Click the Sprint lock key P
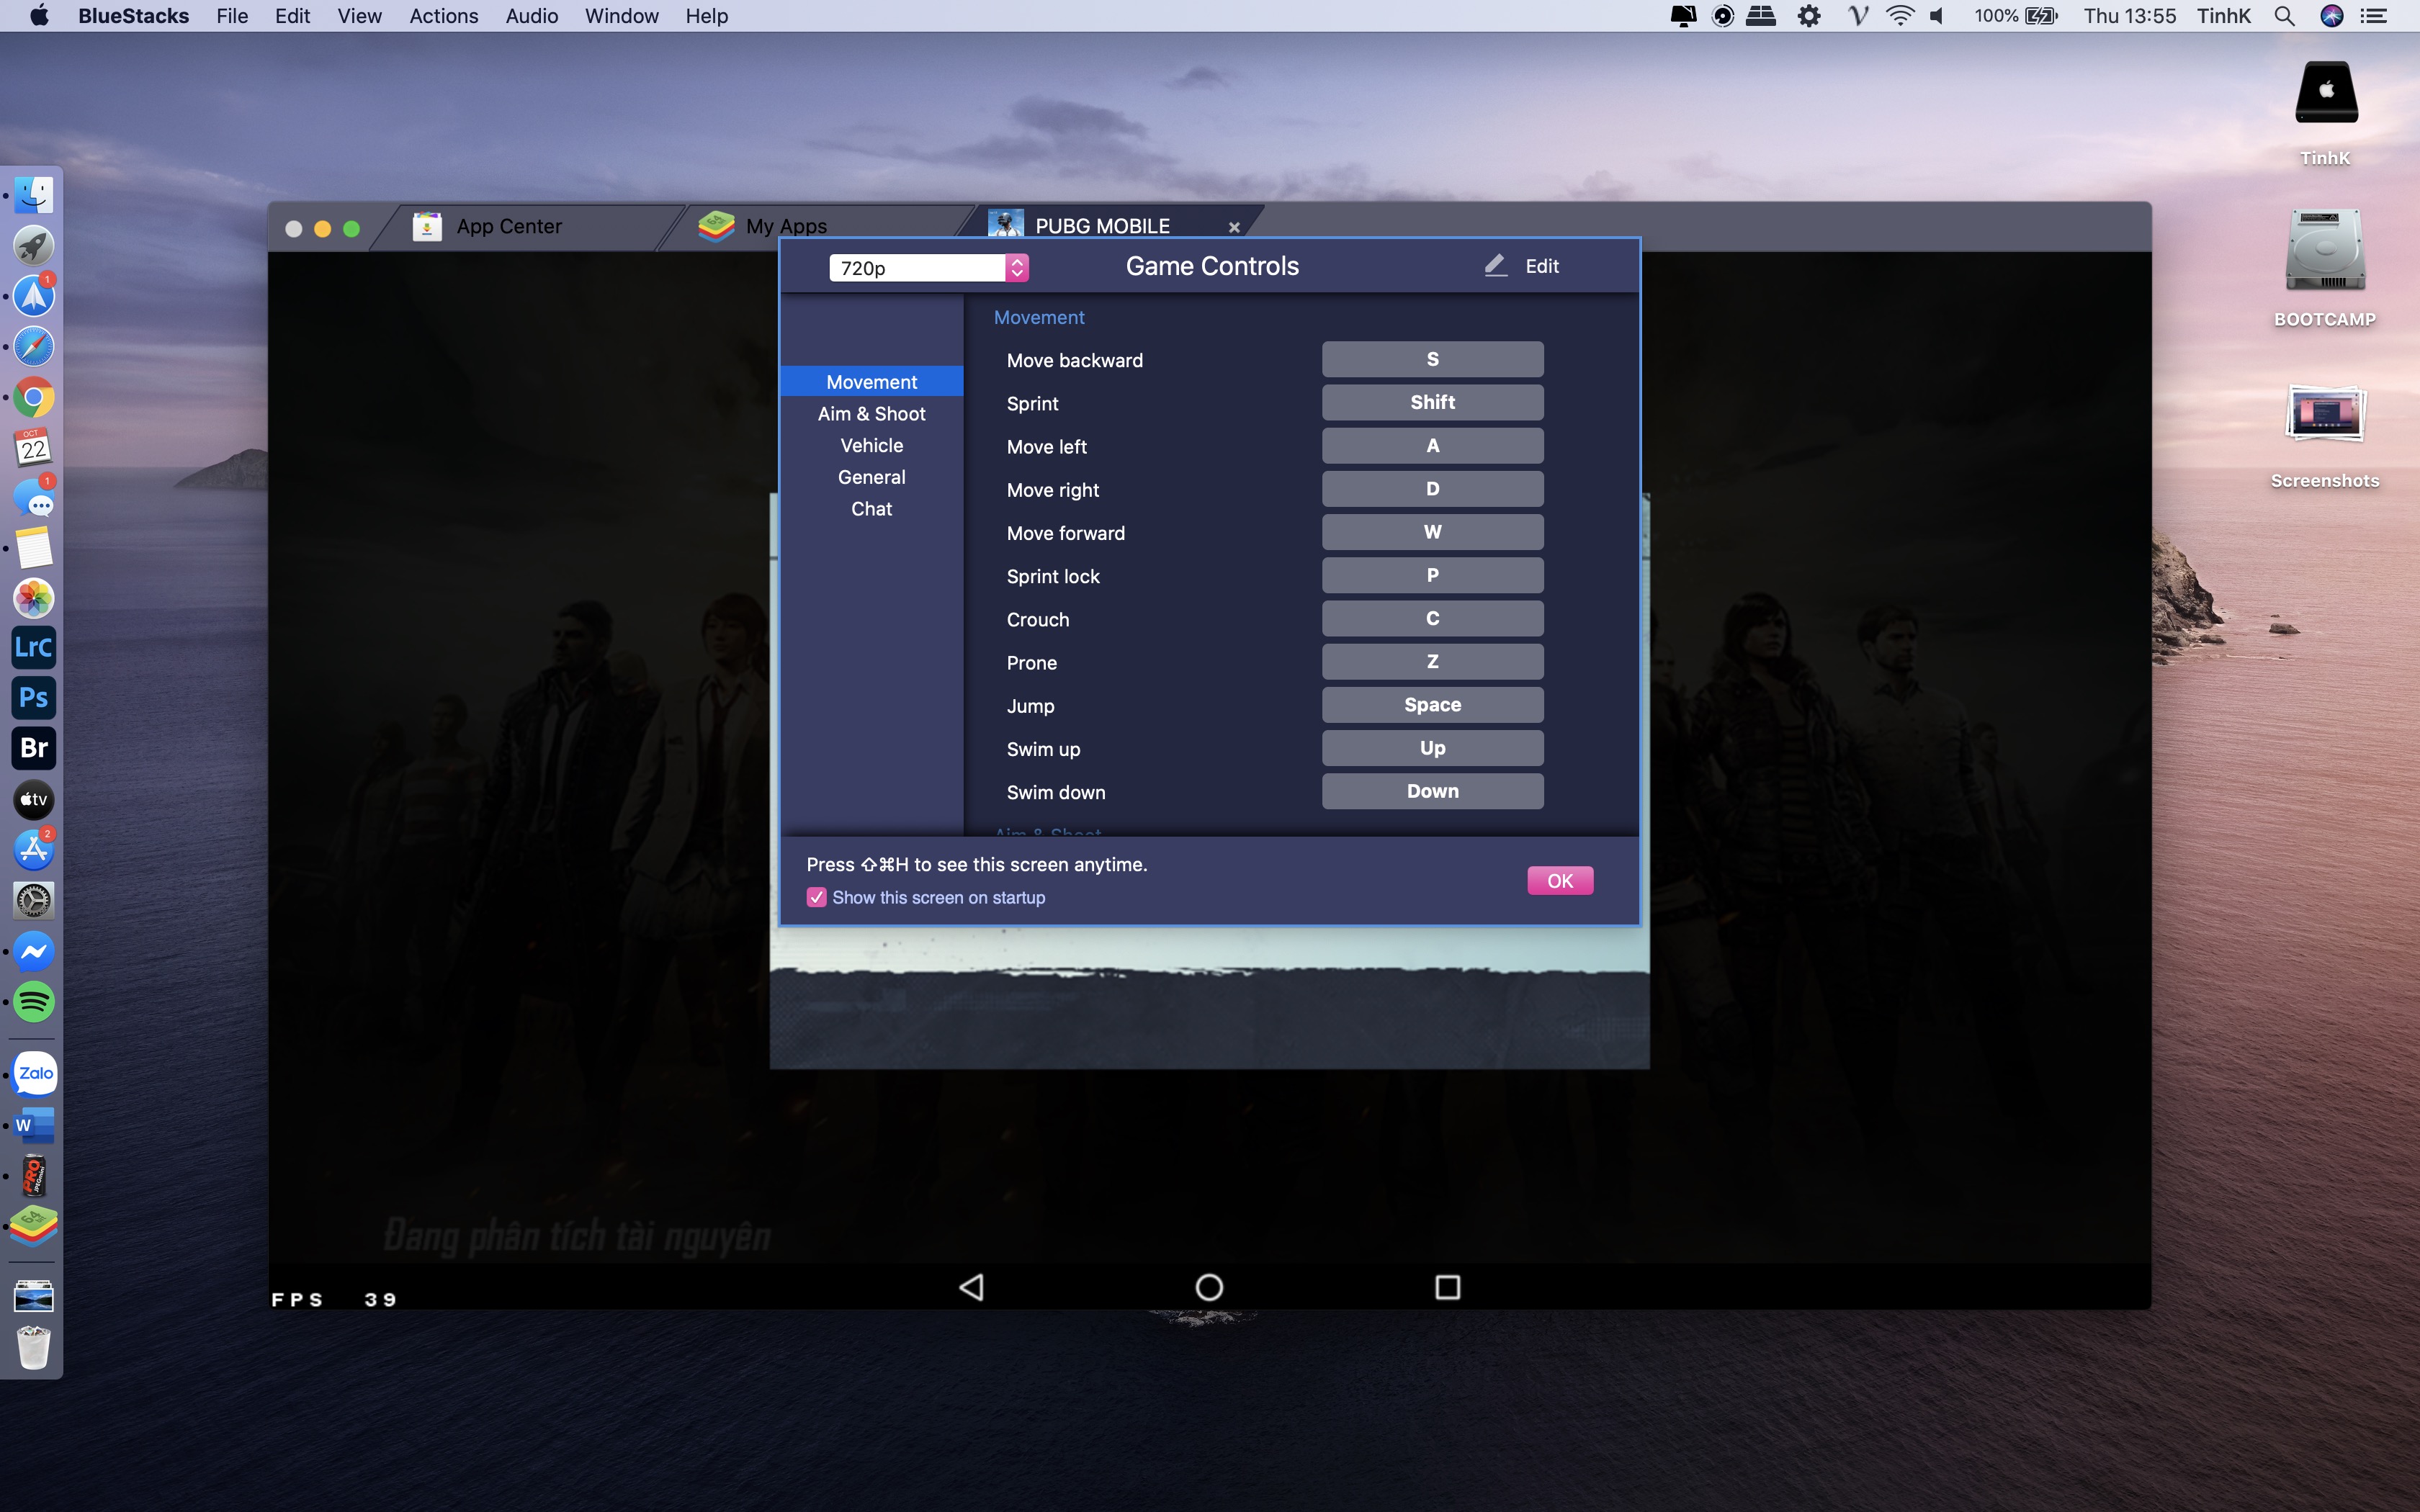The image size is (2420, 1512). [x=1432, y=575]
